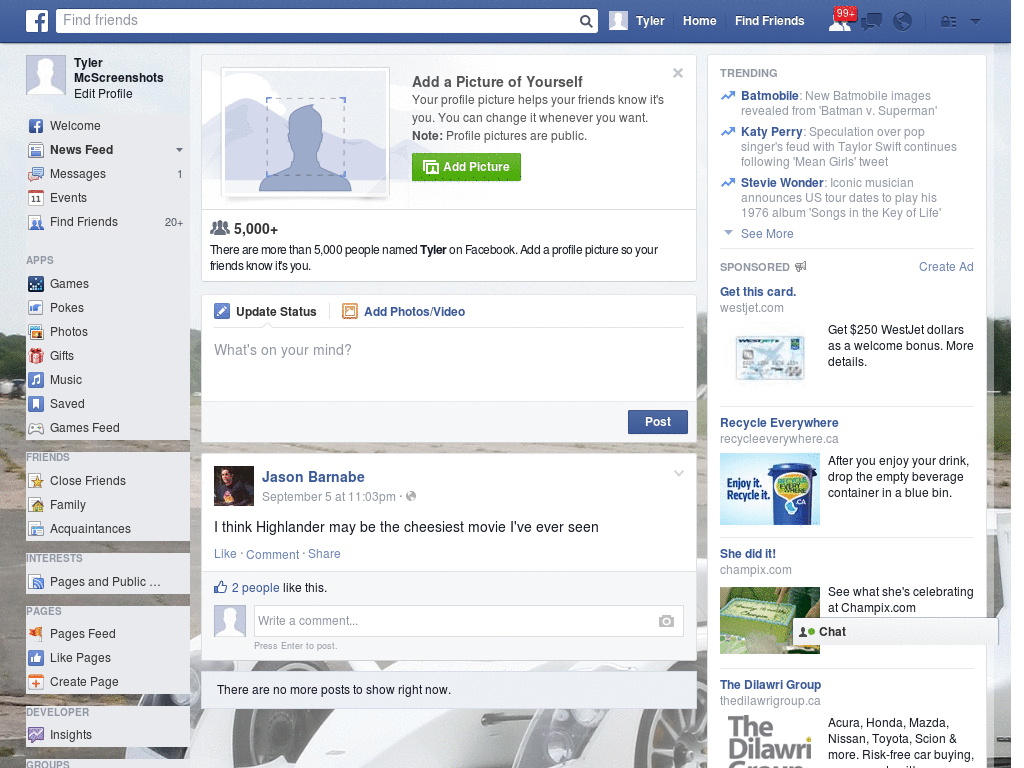The image size is (1024, 768).
Task: View the 2 people who like this
Action: click(255, 588)
